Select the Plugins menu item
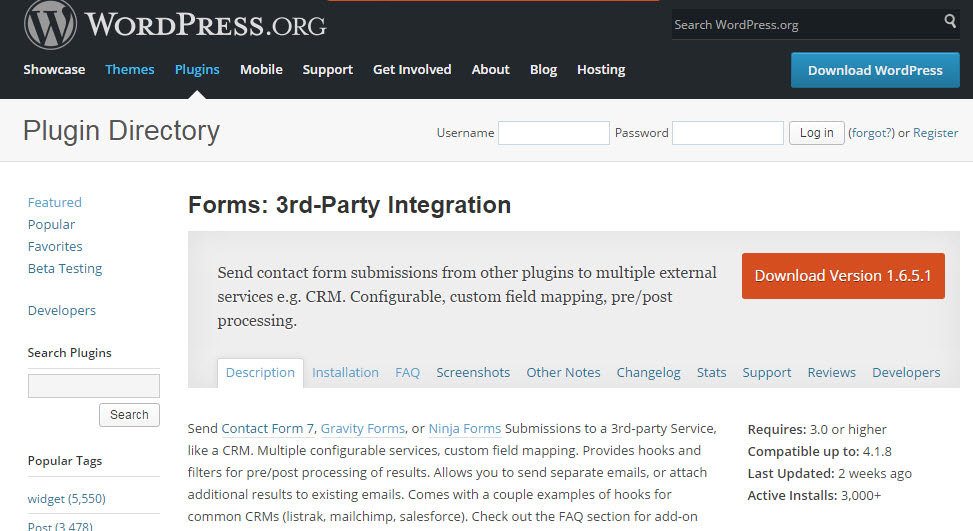The image size is (973, 531). click(197, 69)
